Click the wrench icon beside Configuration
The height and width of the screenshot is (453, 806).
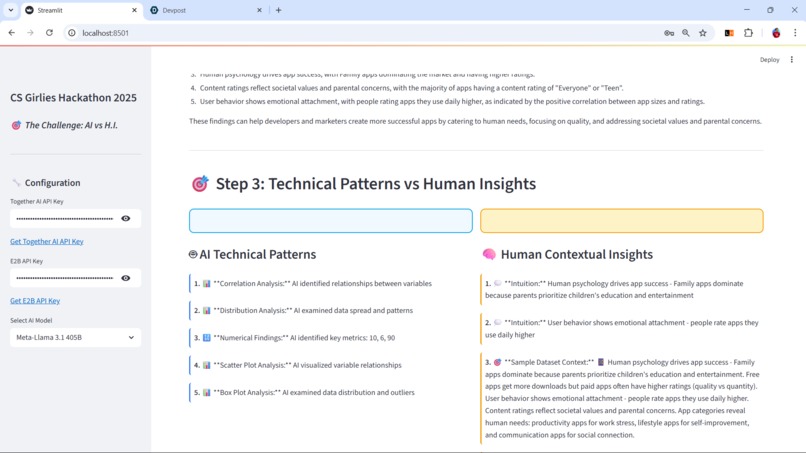pyautogui.click(x=16, y=183)
